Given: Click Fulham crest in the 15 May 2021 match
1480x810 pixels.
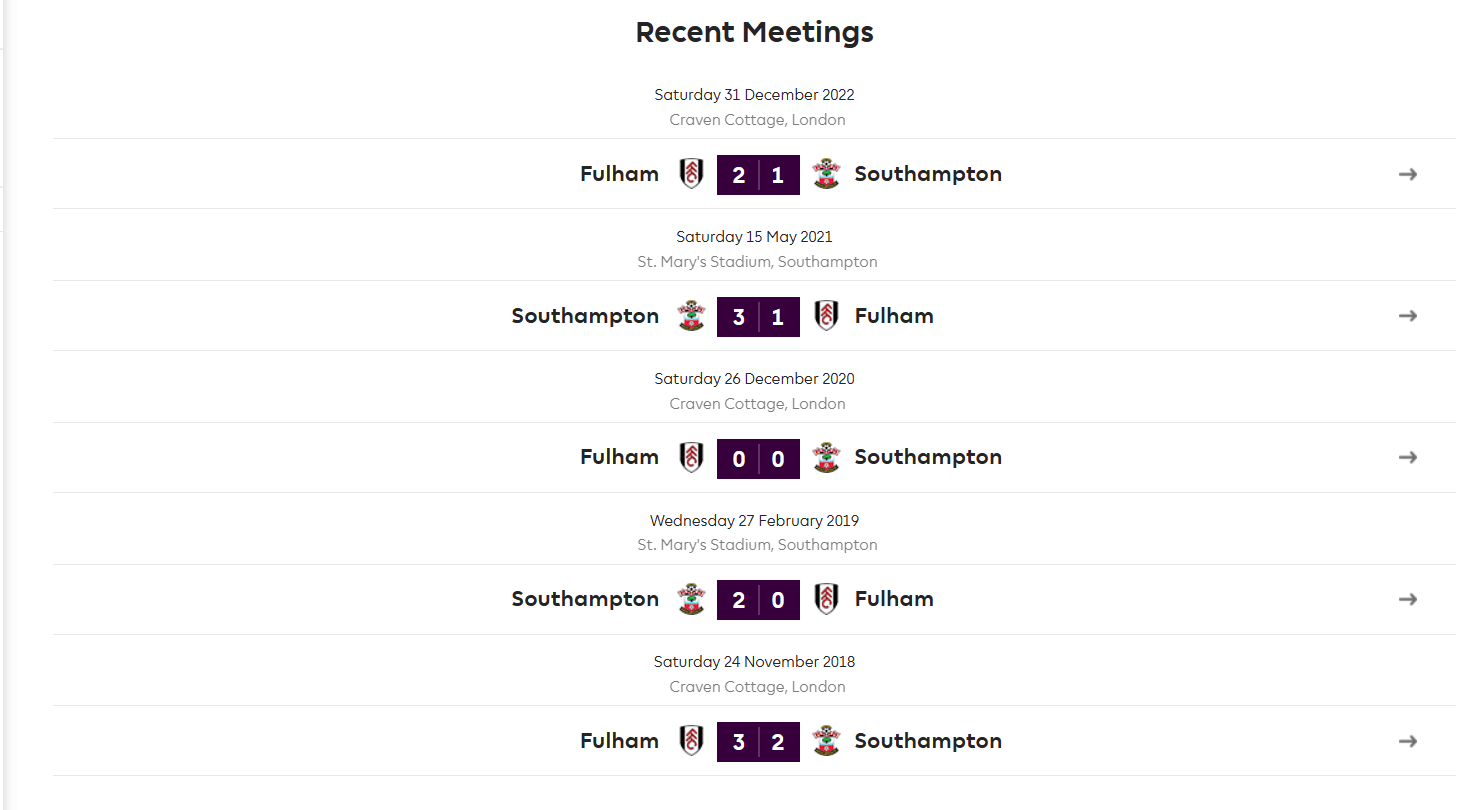Looking at the screenshot, I should click(x=826, y=316).
